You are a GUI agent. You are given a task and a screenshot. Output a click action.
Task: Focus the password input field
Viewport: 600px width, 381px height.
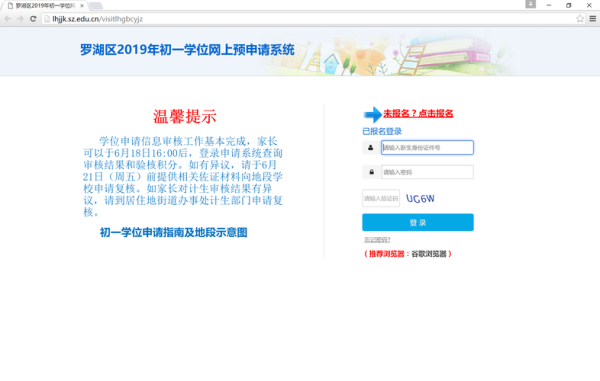point(427,172)
